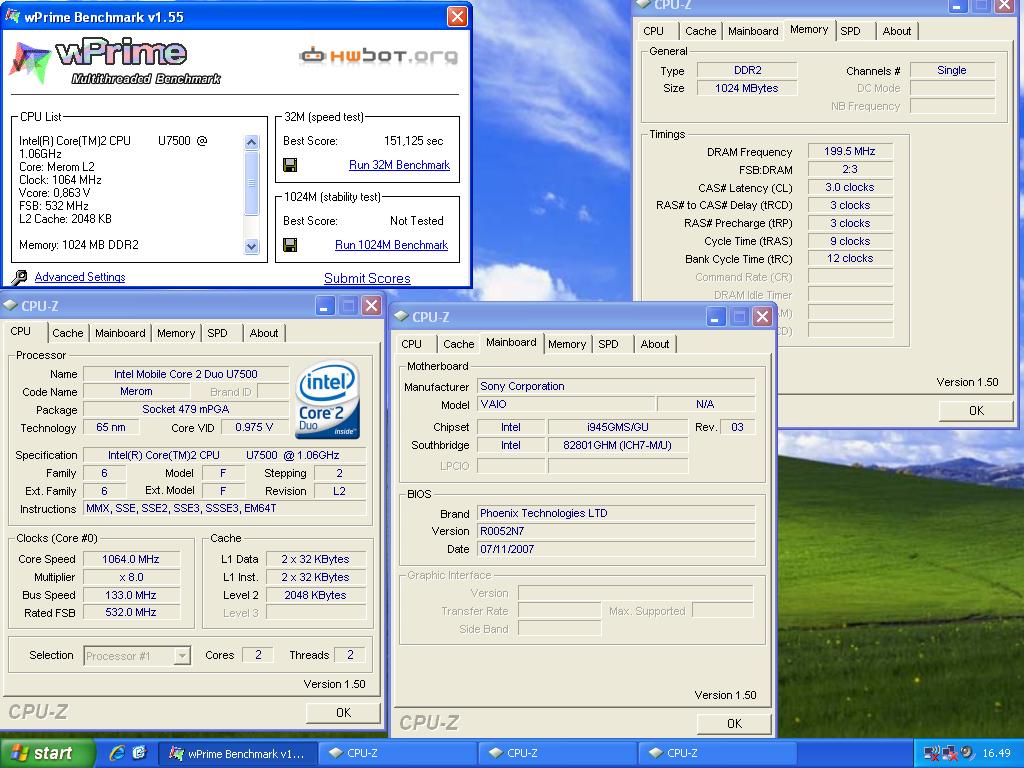Image resolution: width=1024 pixels, height=768 pixels.
Task: Click the second quick launch icon
Action: click(x=139, y=753)
